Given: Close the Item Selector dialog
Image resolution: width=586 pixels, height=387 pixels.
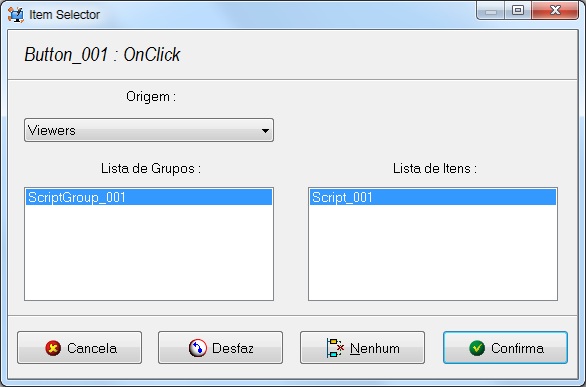Looking at the screenshot, I should pyautogui.click(x=555, y=10).
